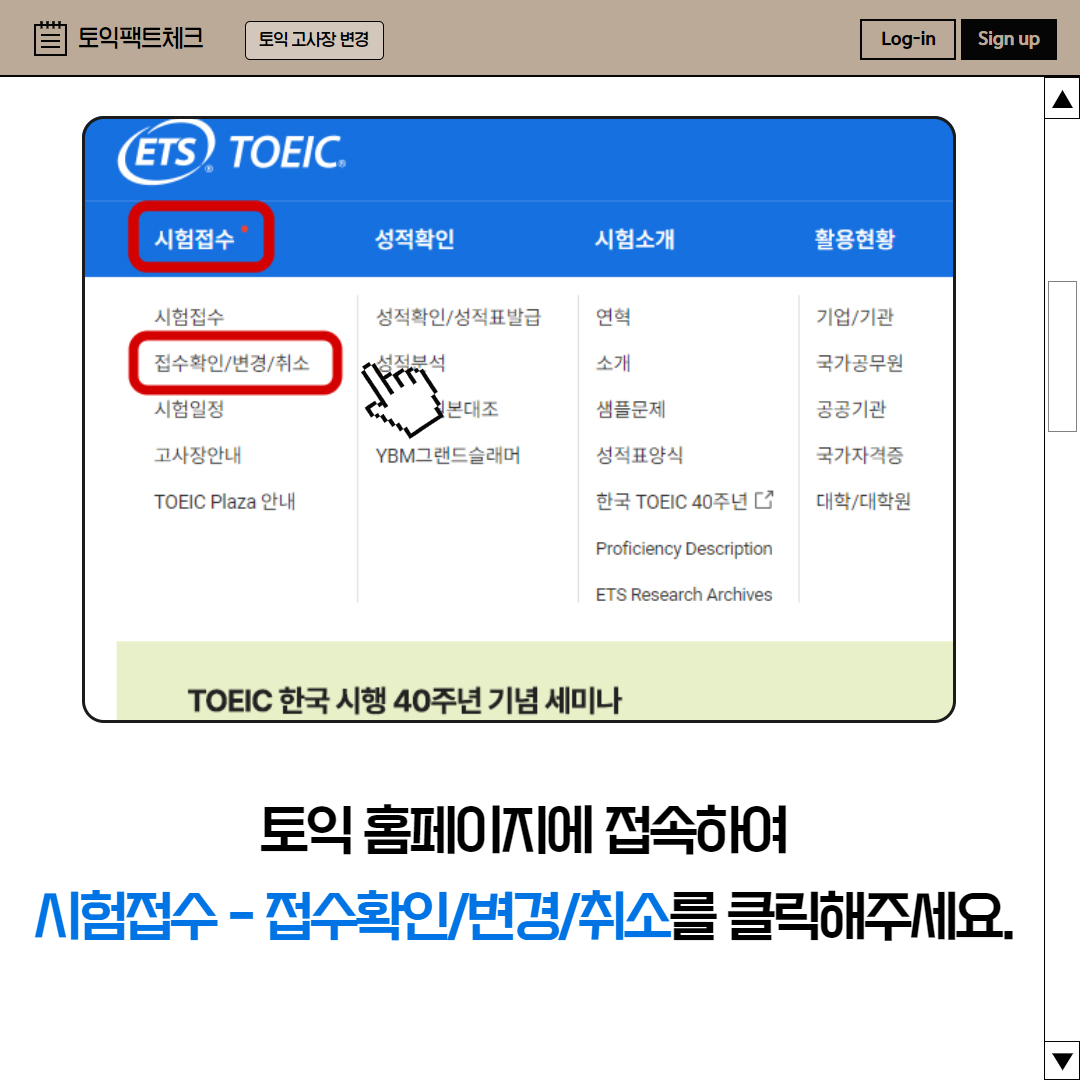1080x1080 pixels.
Task: Open TOEIC Plaza 안내 link
Action: (x=225, y=501)
